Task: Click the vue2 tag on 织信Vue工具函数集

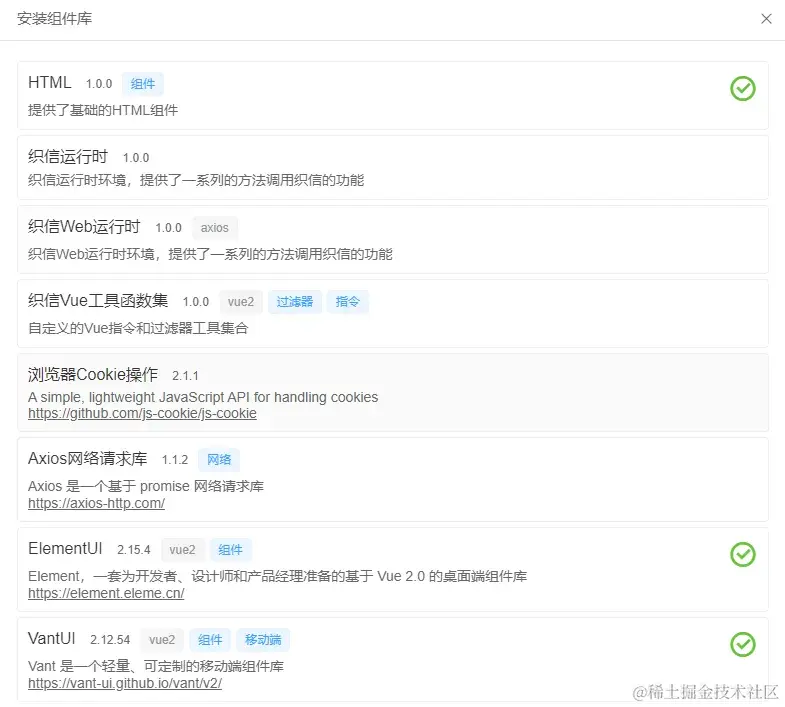Action: pyautogui.click(x=241, y=302)
